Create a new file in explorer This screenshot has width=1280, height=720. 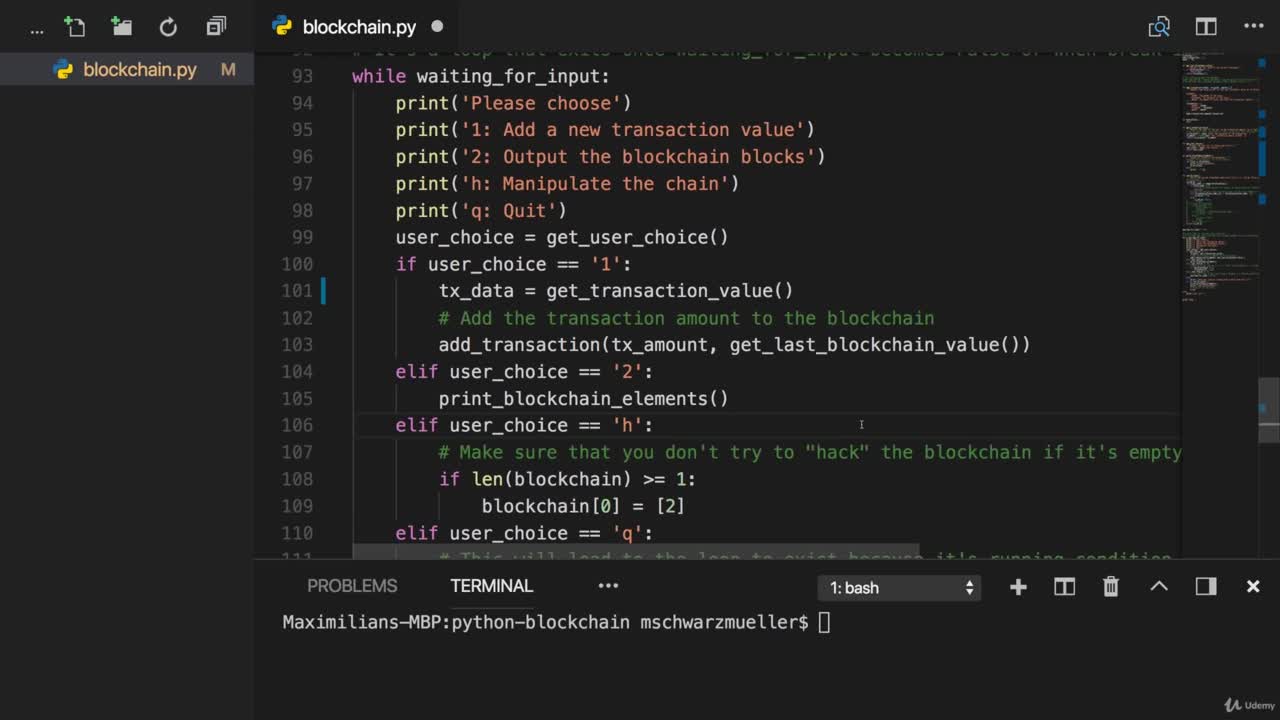(74, 27)
